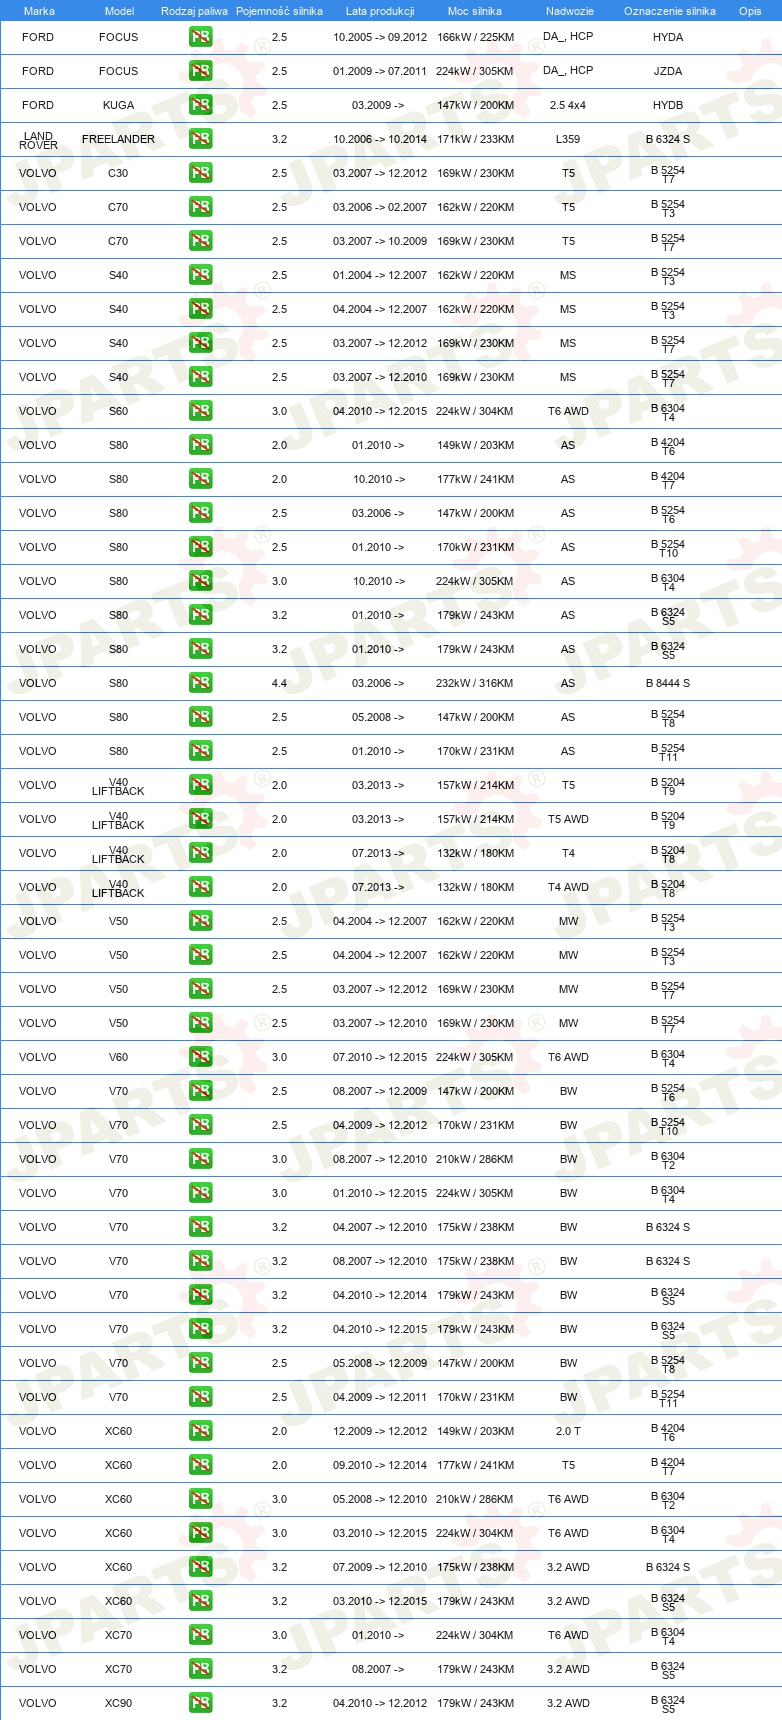Click the Marka column header

pos(39,11)
